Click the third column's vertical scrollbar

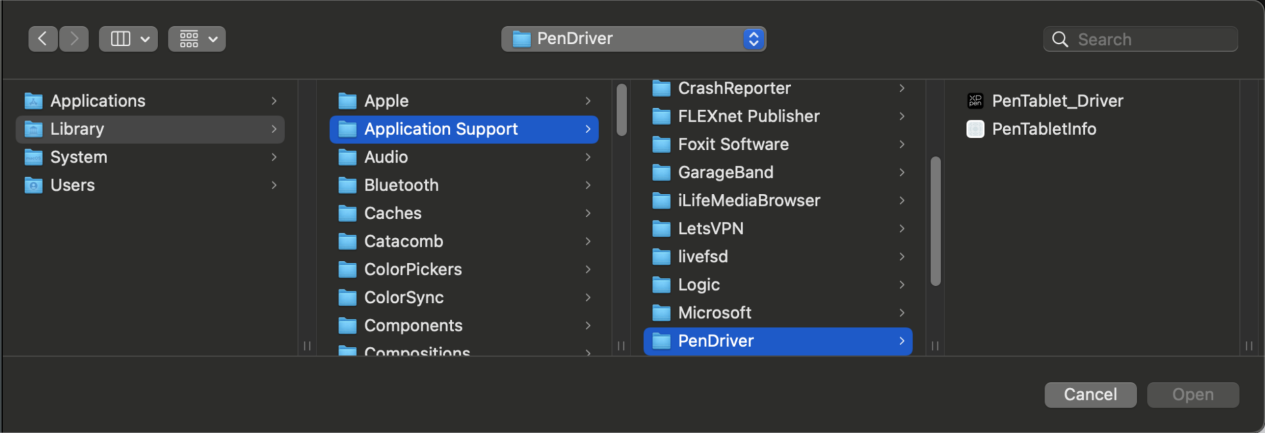pyautogui.click(x=935, y=220)
